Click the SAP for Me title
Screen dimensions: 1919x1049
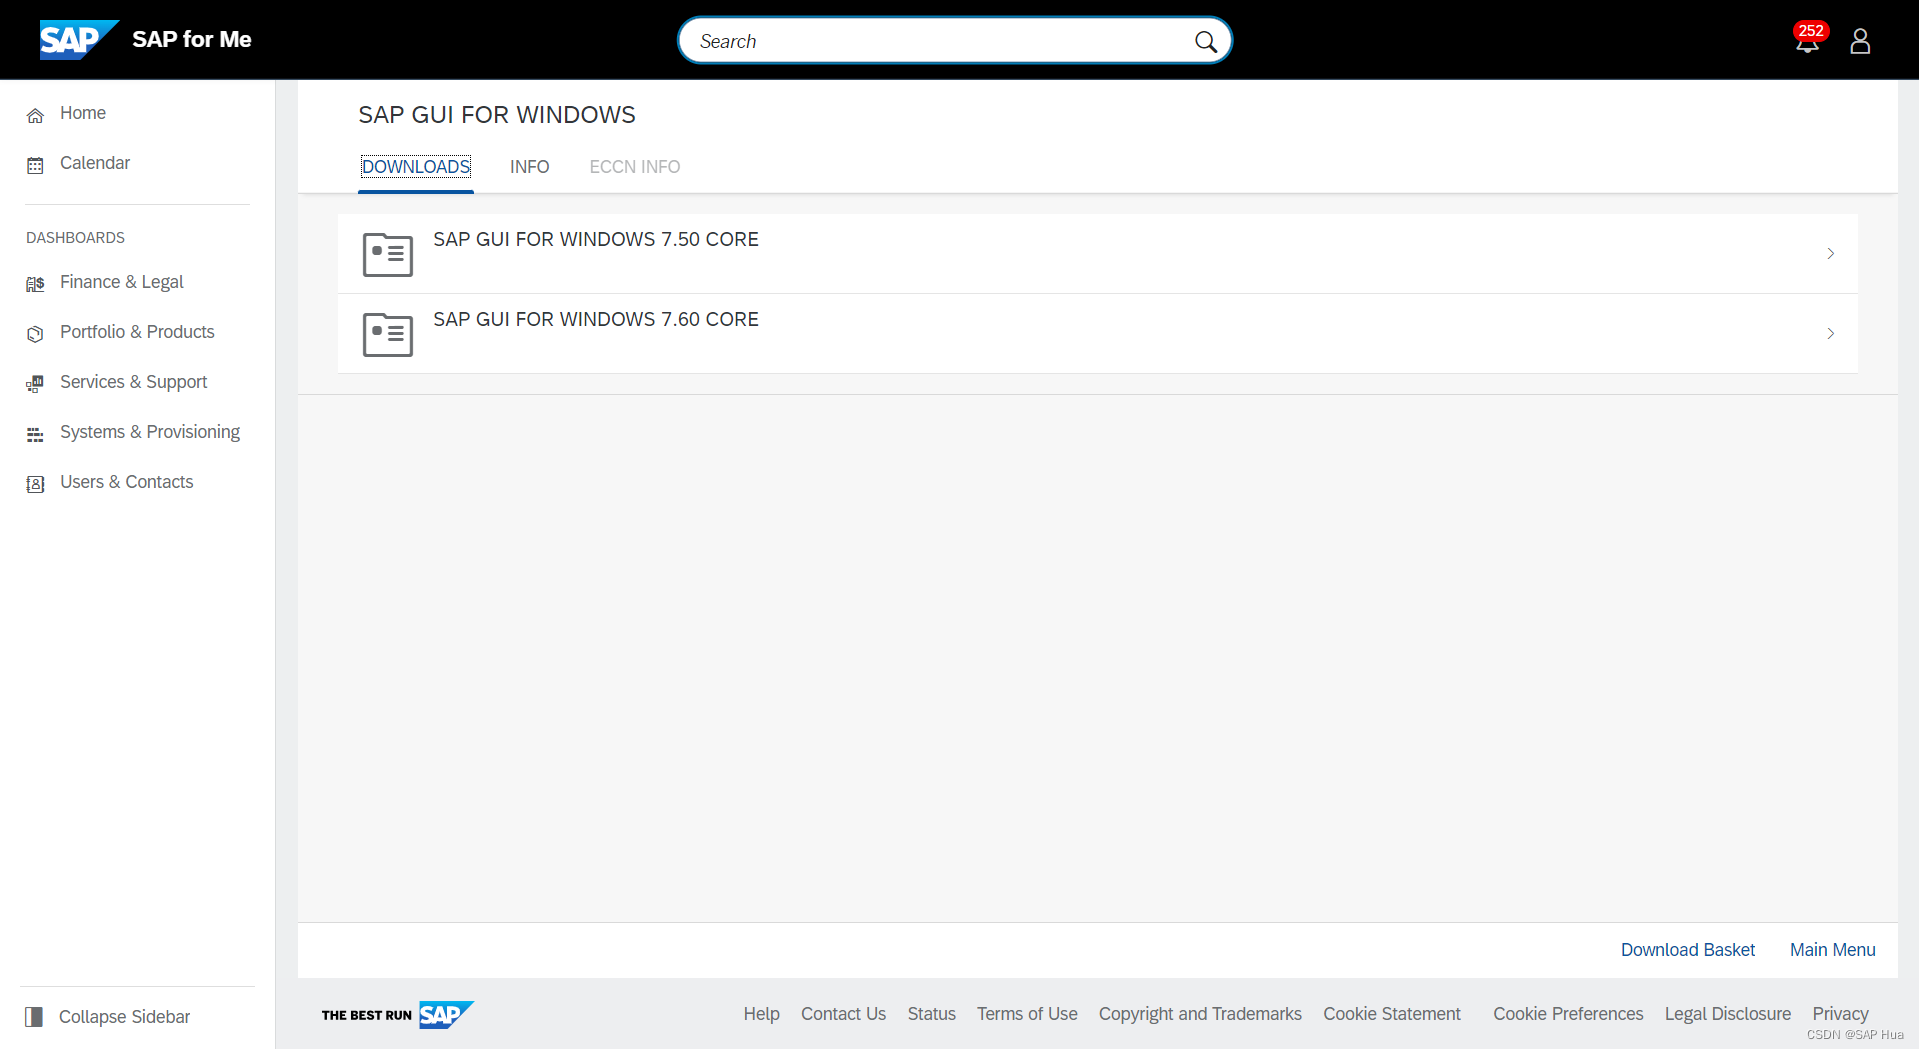click(192, 40)
